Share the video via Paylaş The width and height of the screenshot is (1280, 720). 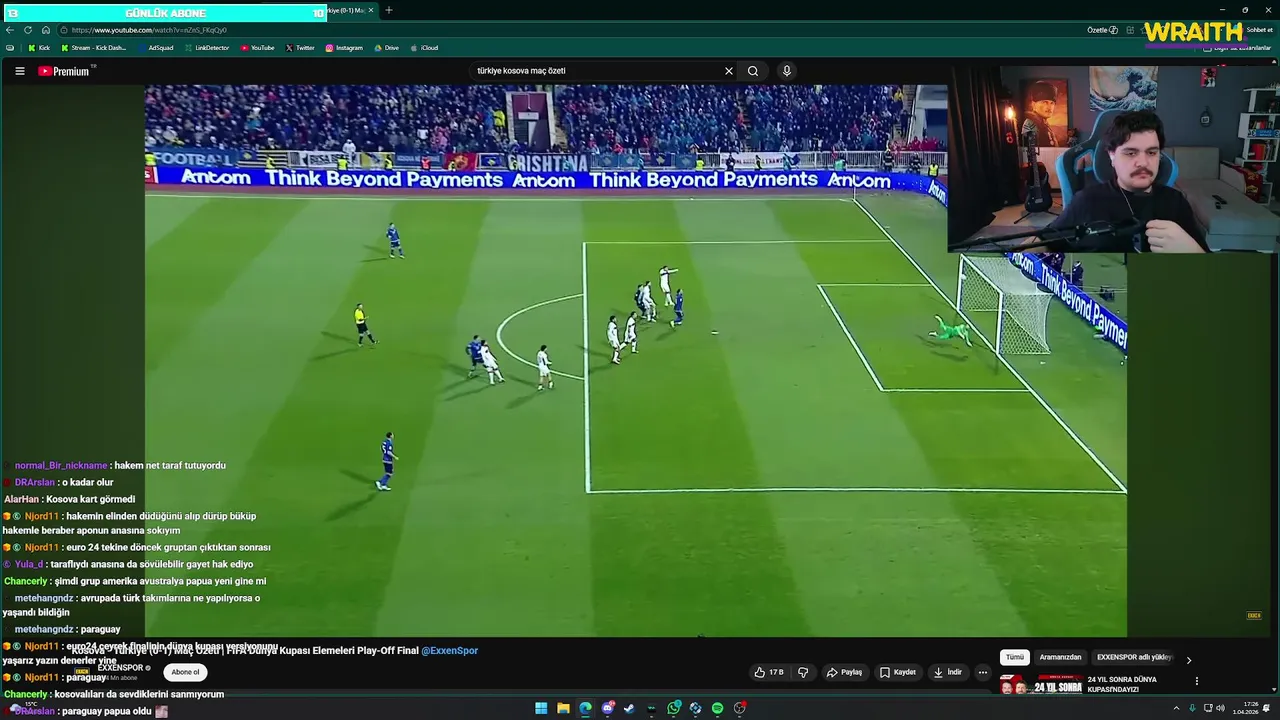click(x=844, y=672)
